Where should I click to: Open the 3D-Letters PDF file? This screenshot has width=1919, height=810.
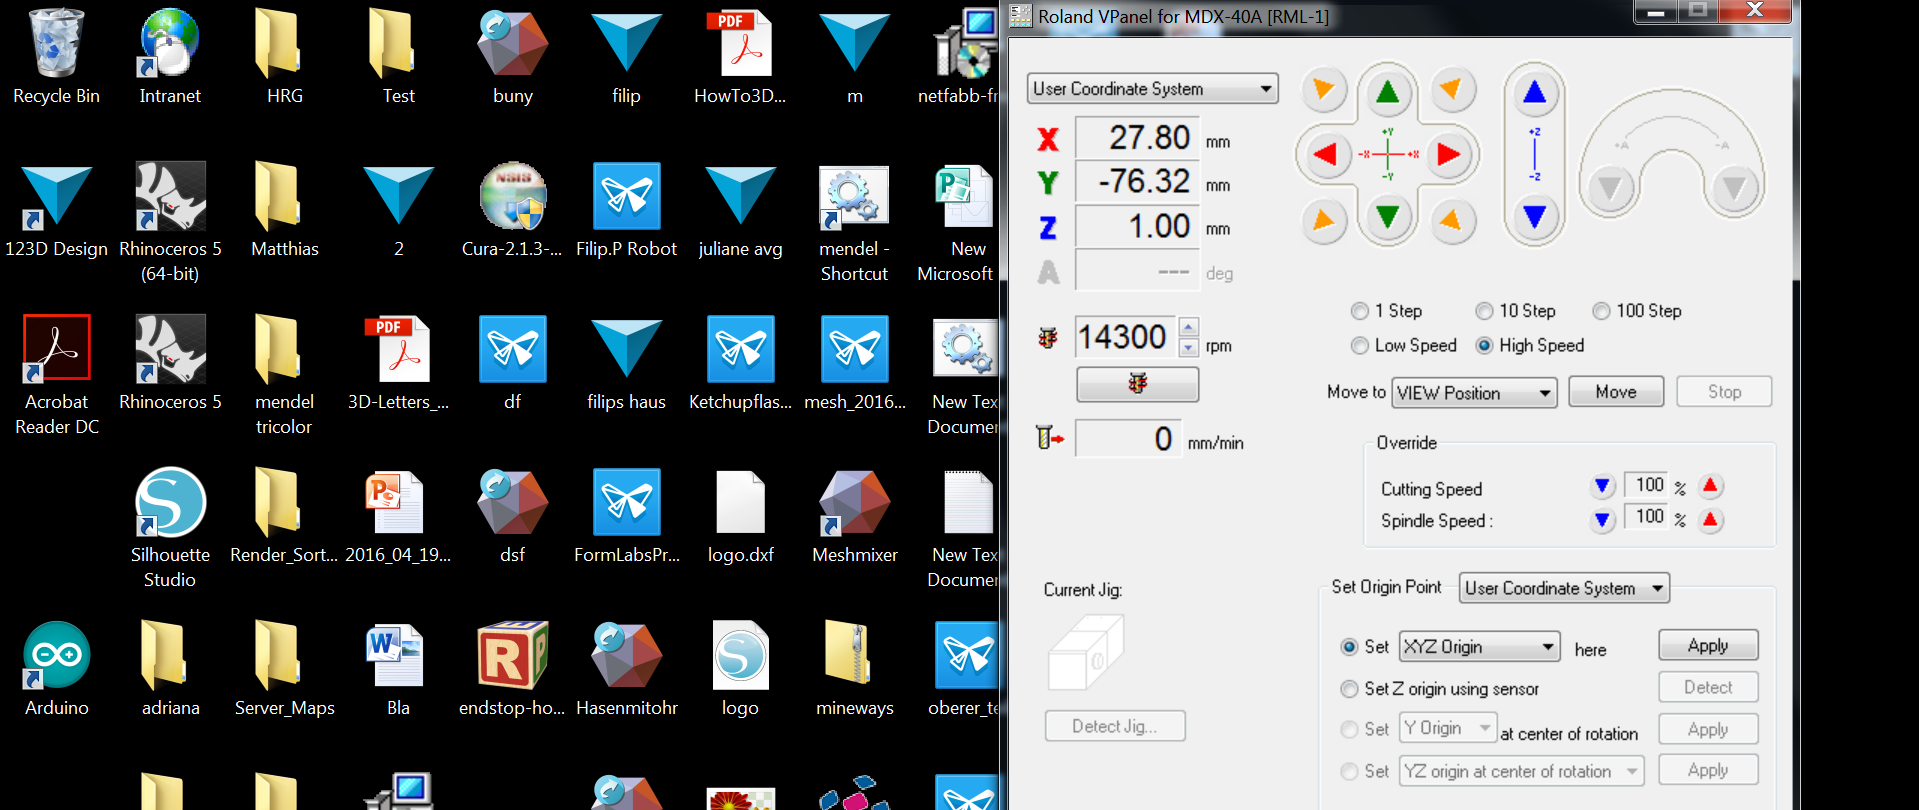click(398, 363)
